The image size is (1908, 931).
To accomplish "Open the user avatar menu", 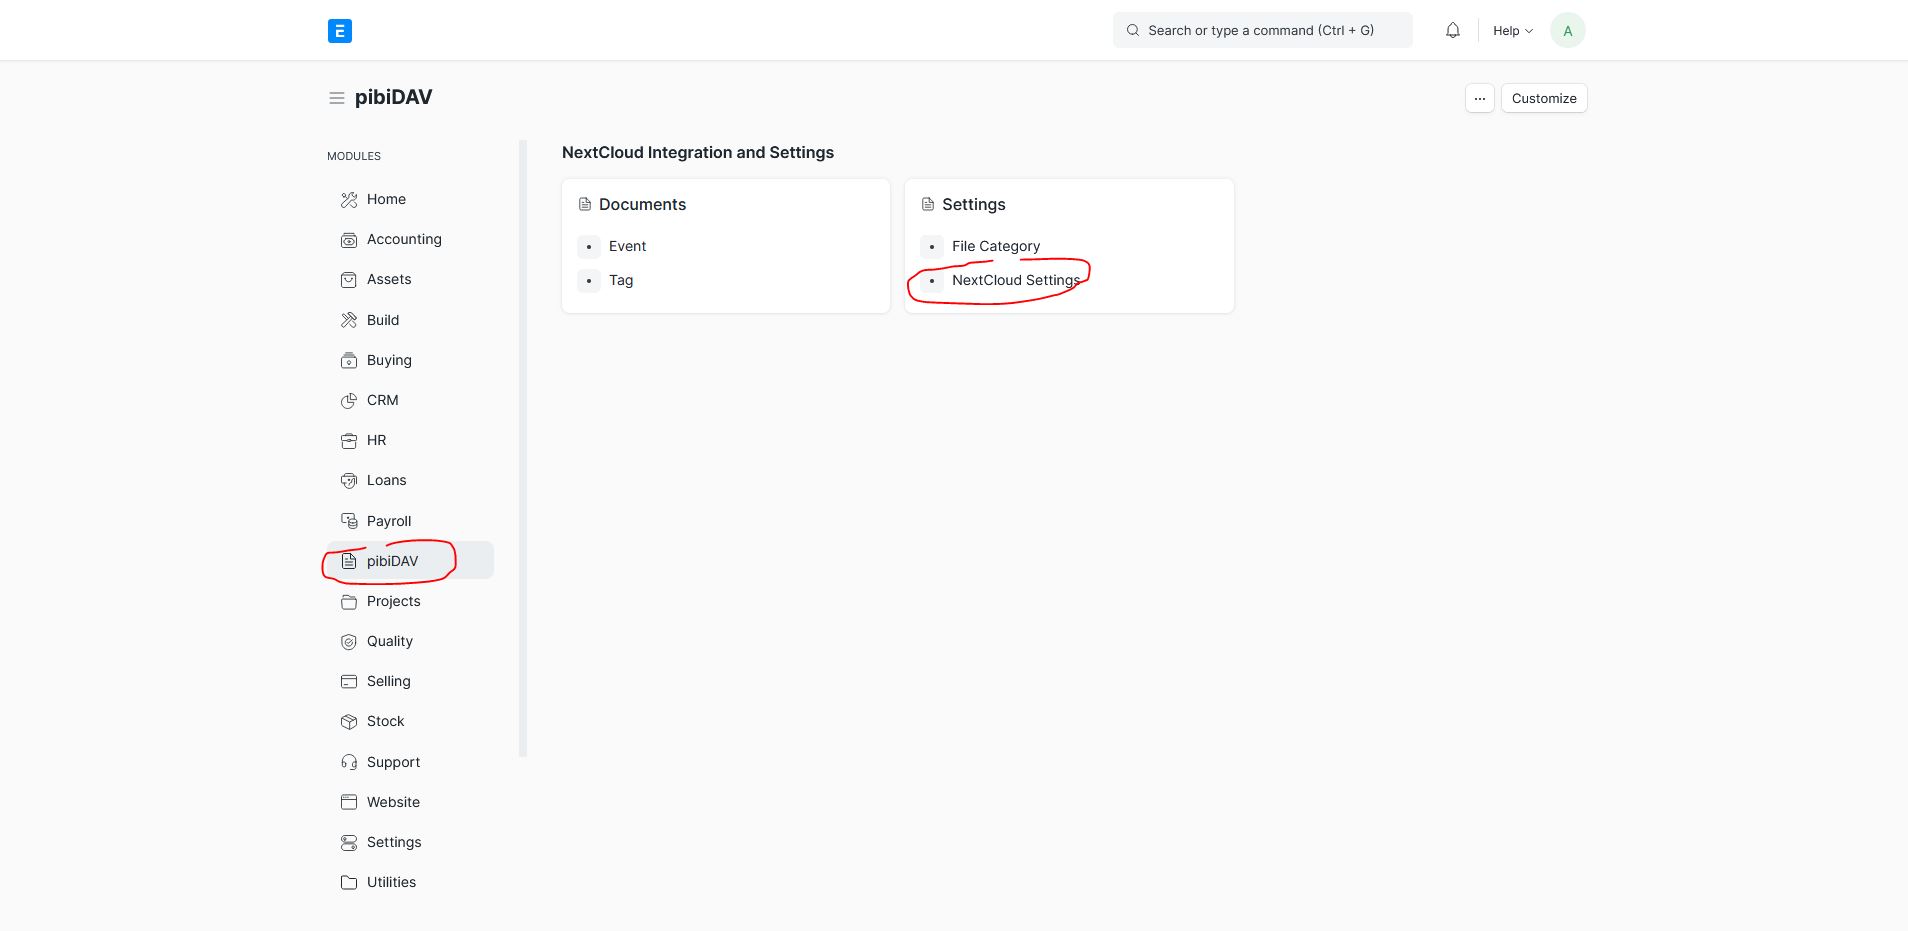I will coord(1568,31).
